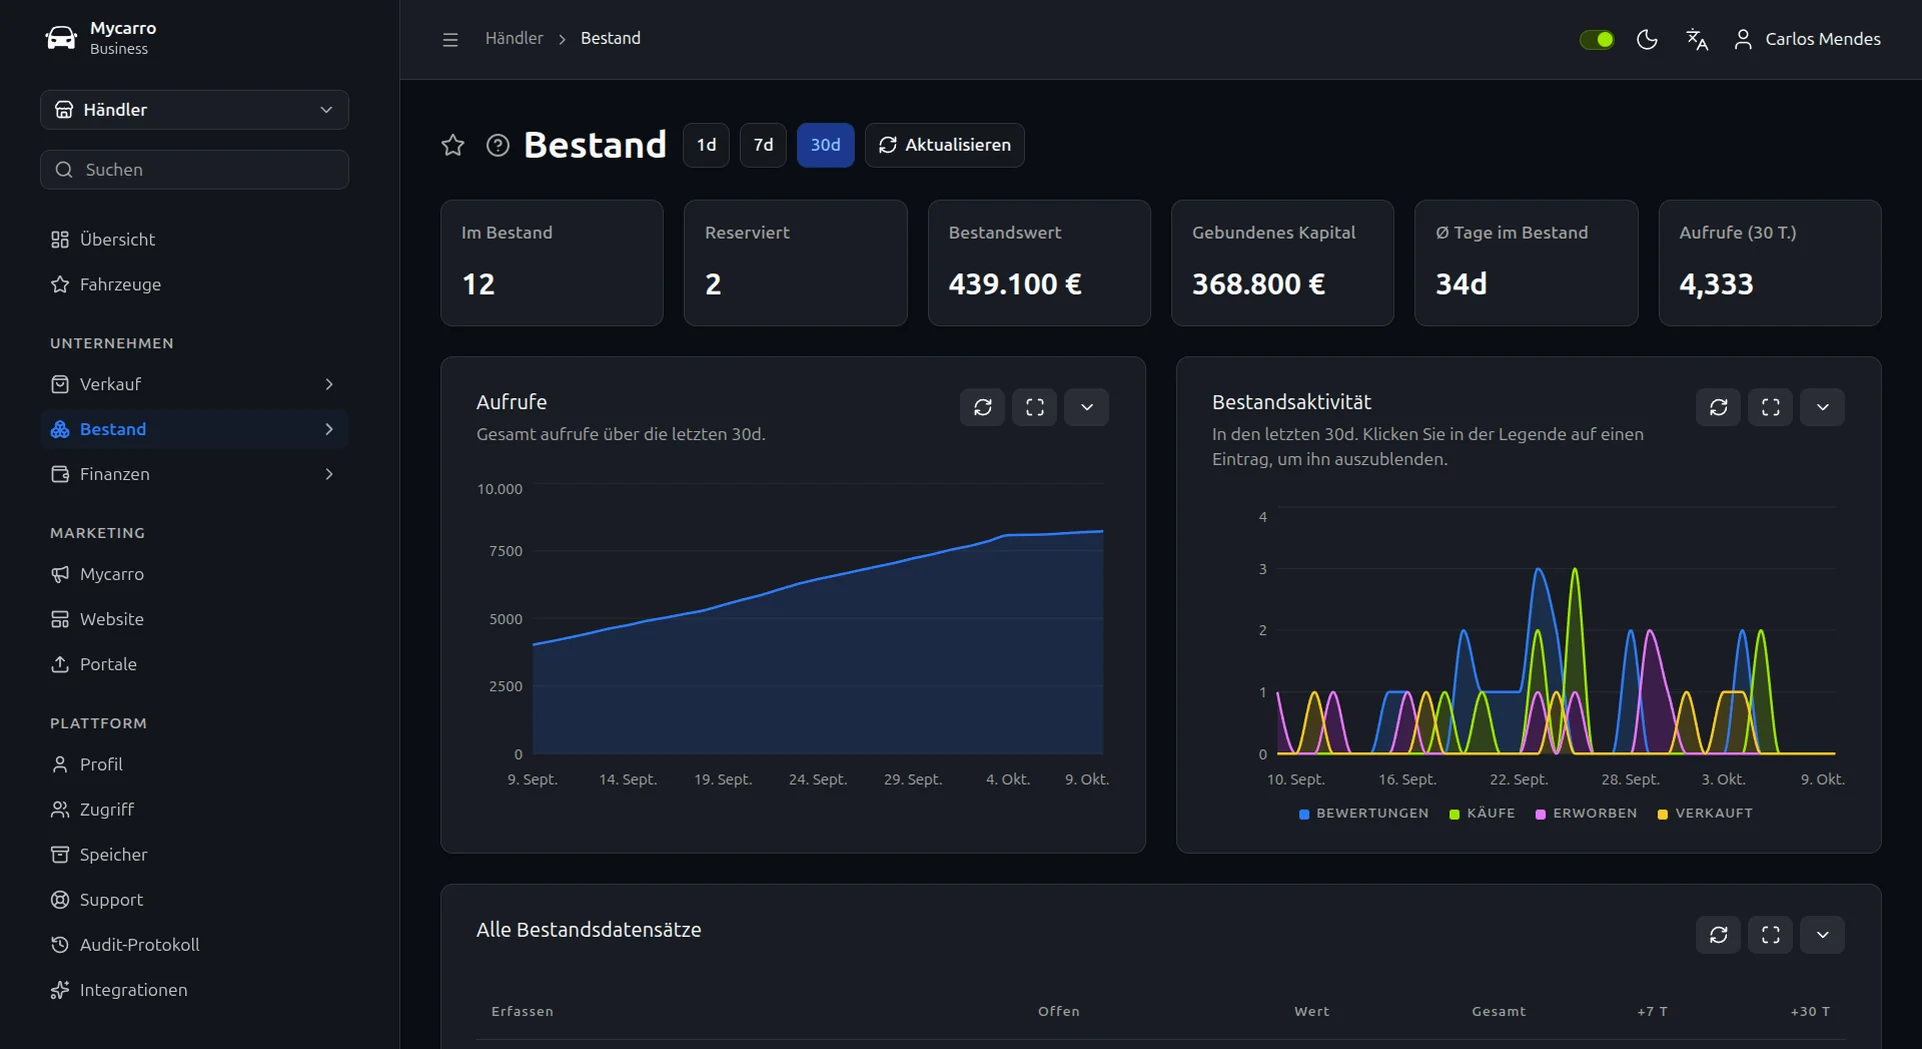1922x1049 pixels.
Task: Open Carlos Mendes user menu
Action: click(x=1807, y=39)
